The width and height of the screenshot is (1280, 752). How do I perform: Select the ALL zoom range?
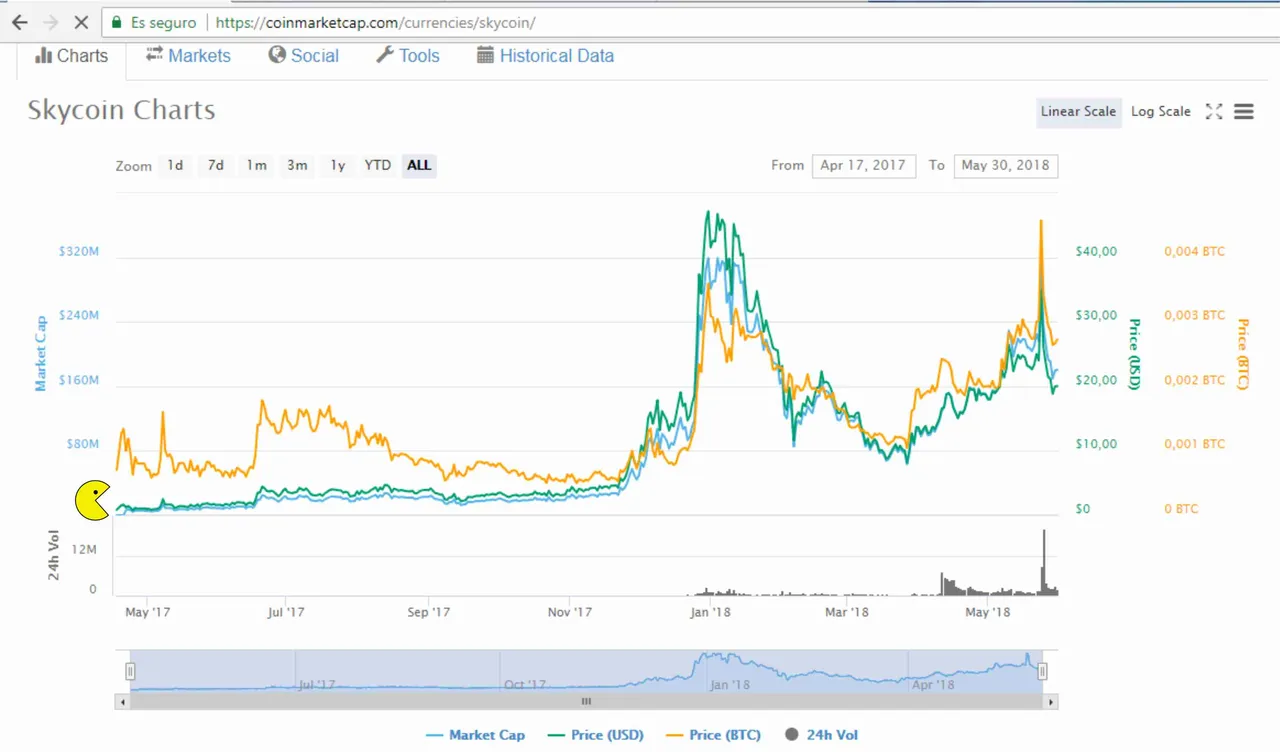point(419,165)
